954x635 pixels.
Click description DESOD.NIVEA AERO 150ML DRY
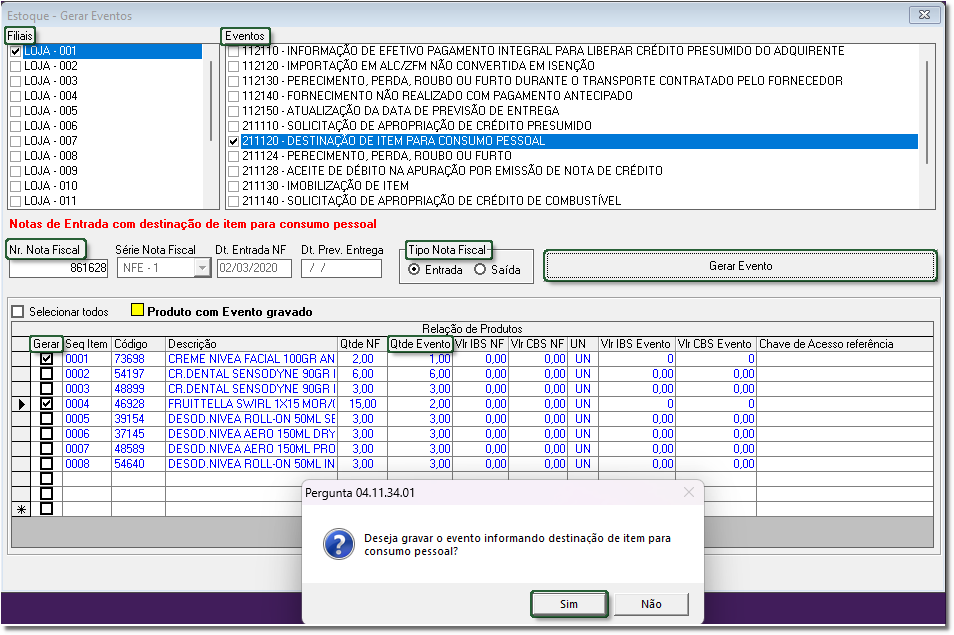[251, 434]
